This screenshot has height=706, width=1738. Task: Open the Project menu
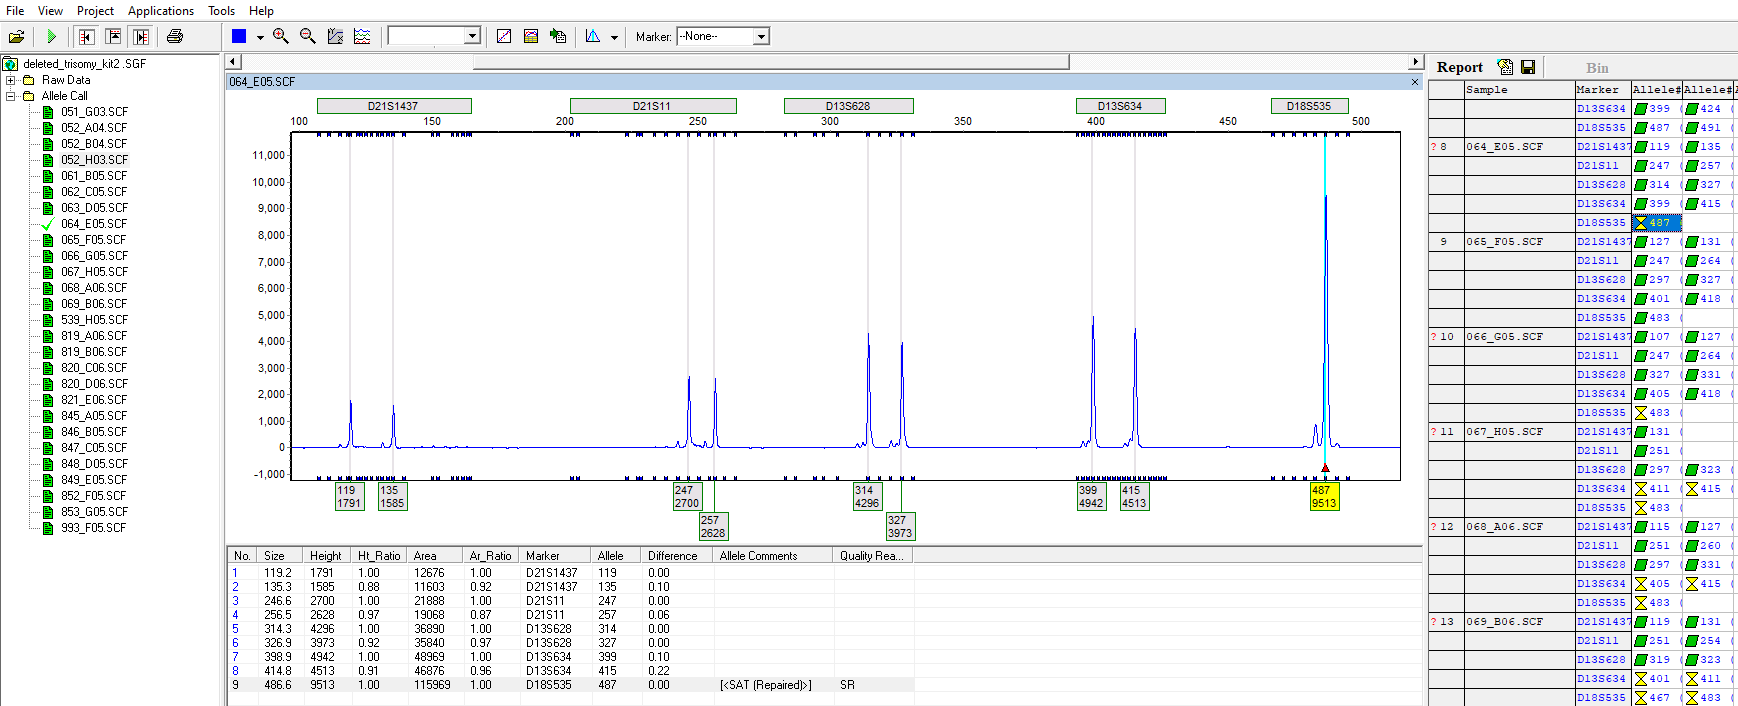pos(95,11)
